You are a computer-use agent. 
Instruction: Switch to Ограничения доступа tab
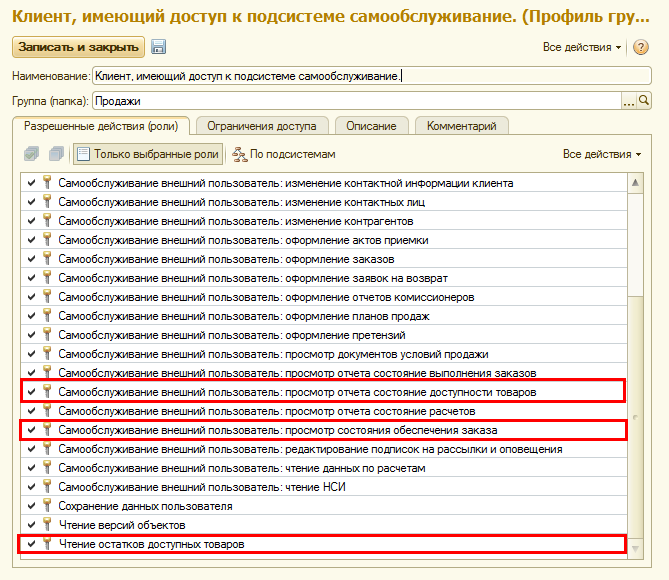tap(262, 126)
